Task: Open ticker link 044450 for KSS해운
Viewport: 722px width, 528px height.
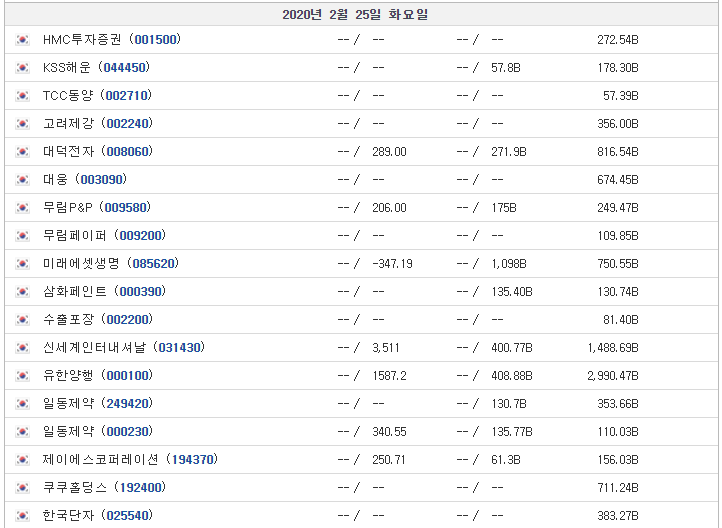Action: (124, 68)
